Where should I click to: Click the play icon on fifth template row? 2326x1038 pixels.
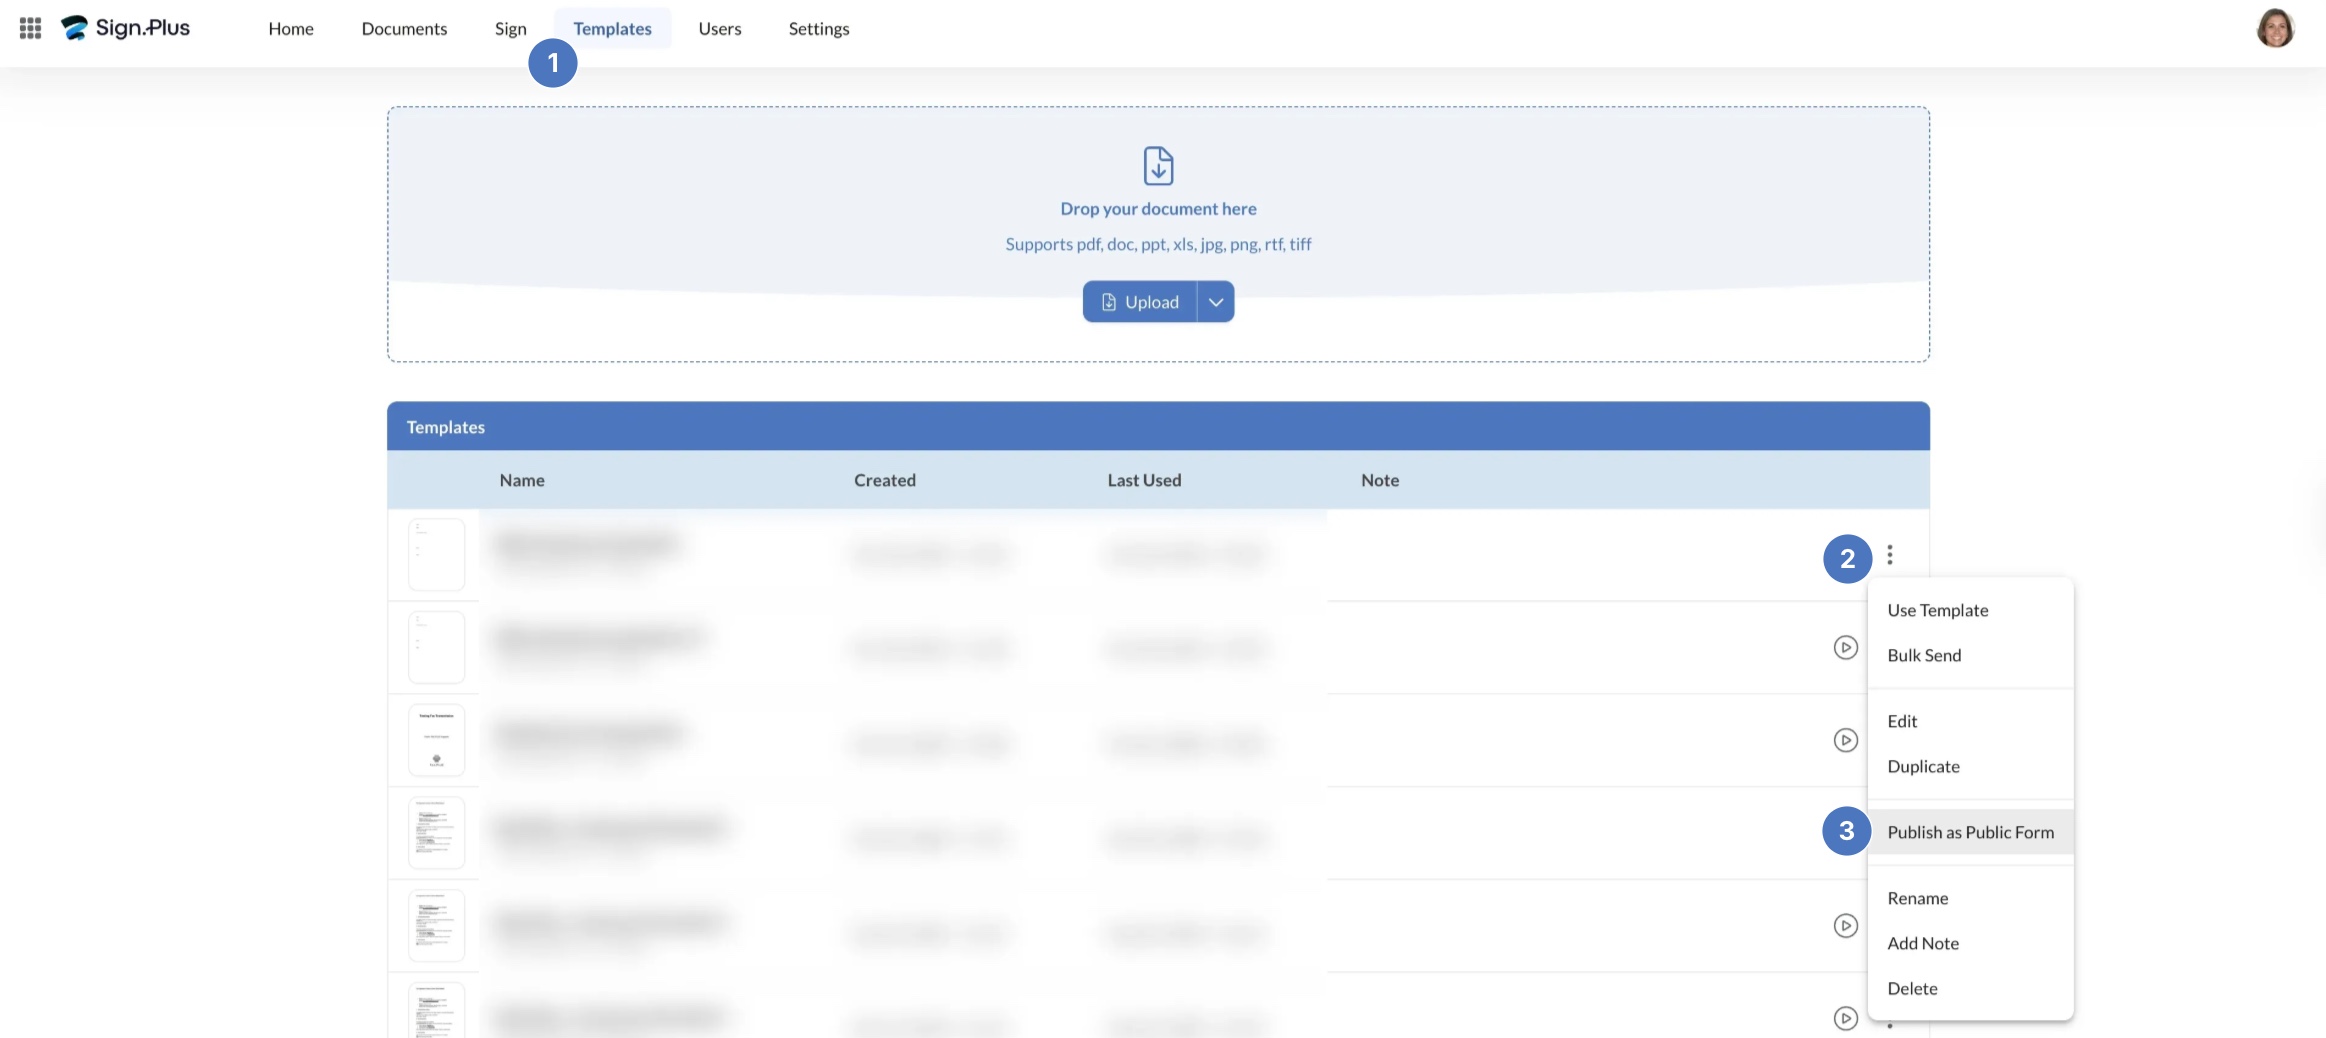[1845, 926]
